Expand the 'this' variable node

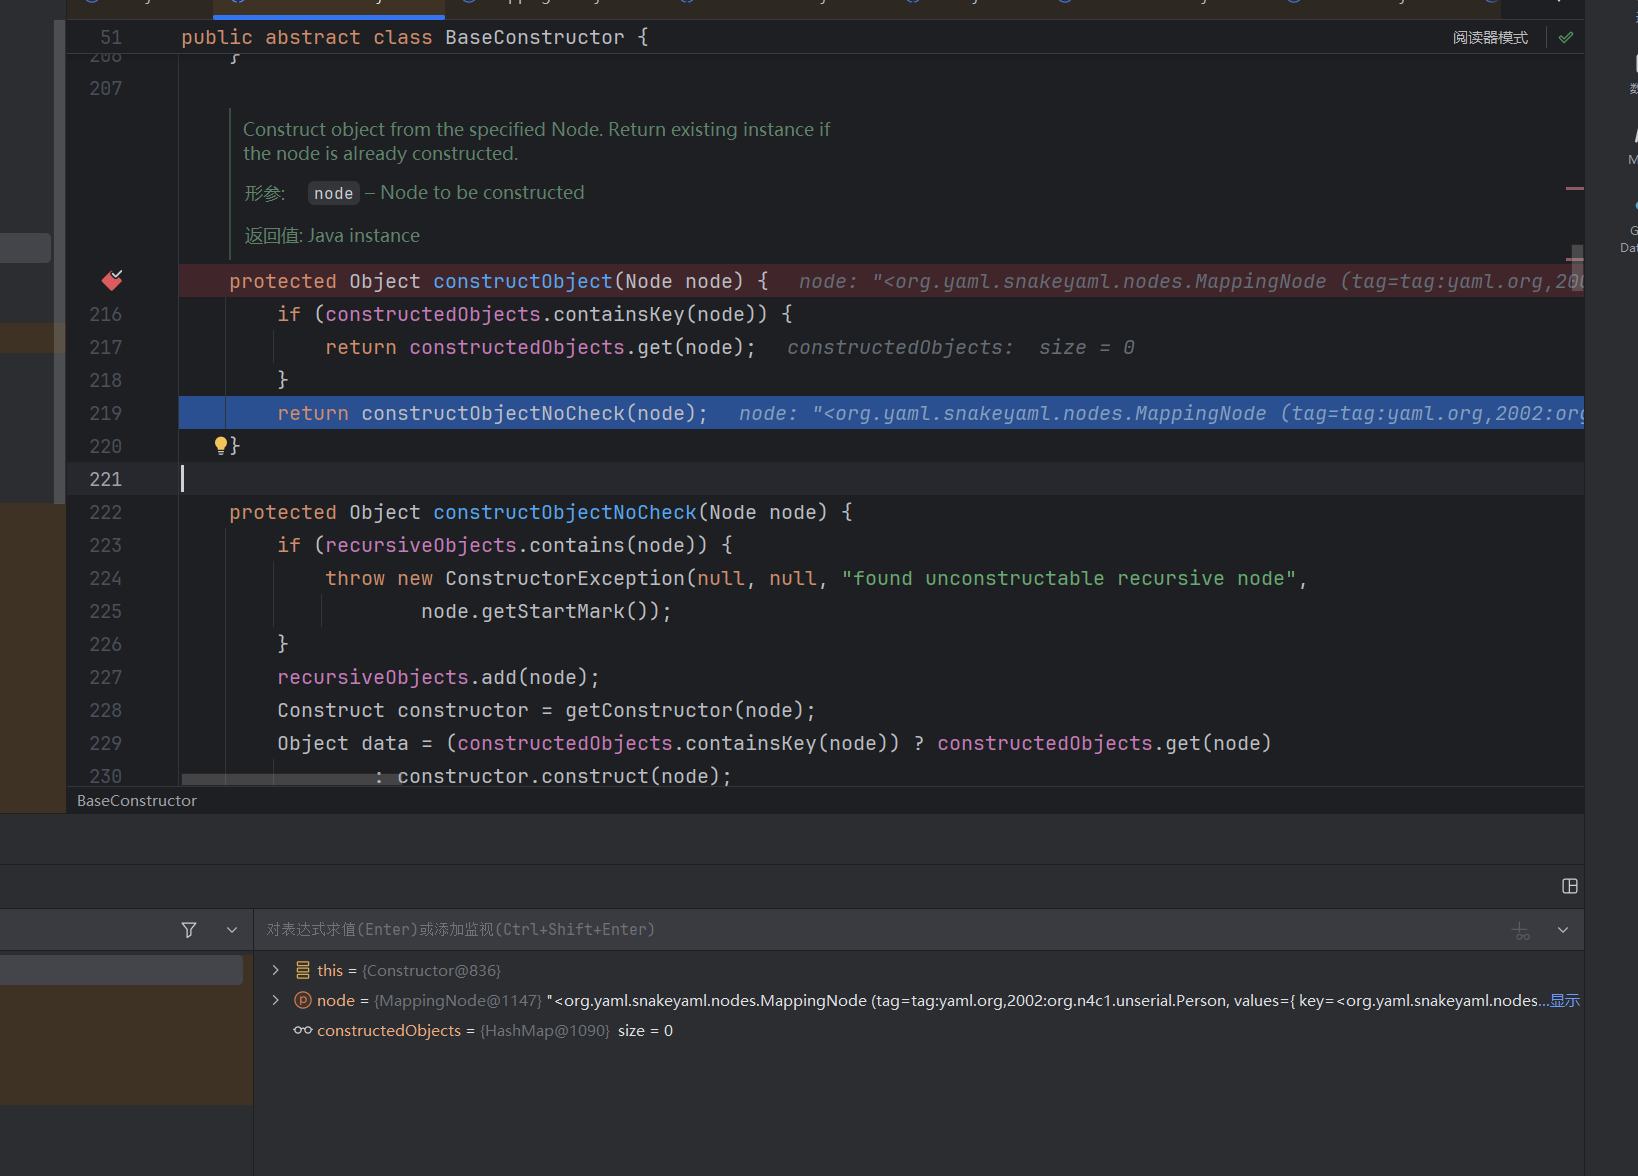276,970
